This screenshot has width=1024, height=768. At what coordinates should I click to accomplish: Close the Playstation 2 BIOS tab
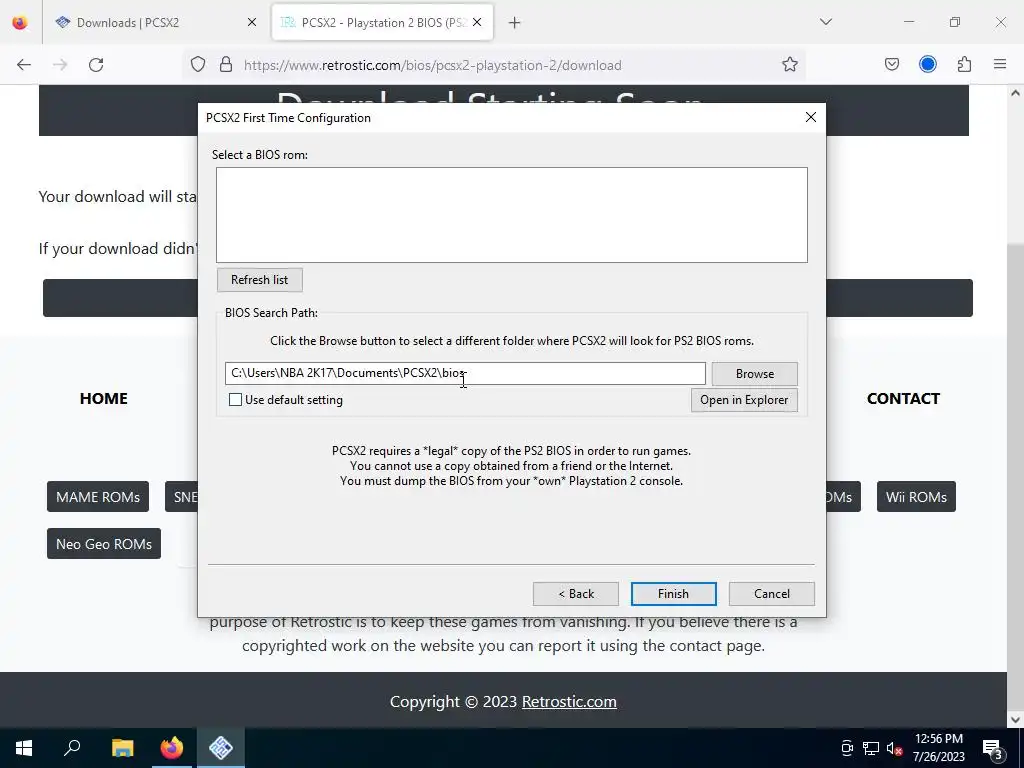(477, 22)
